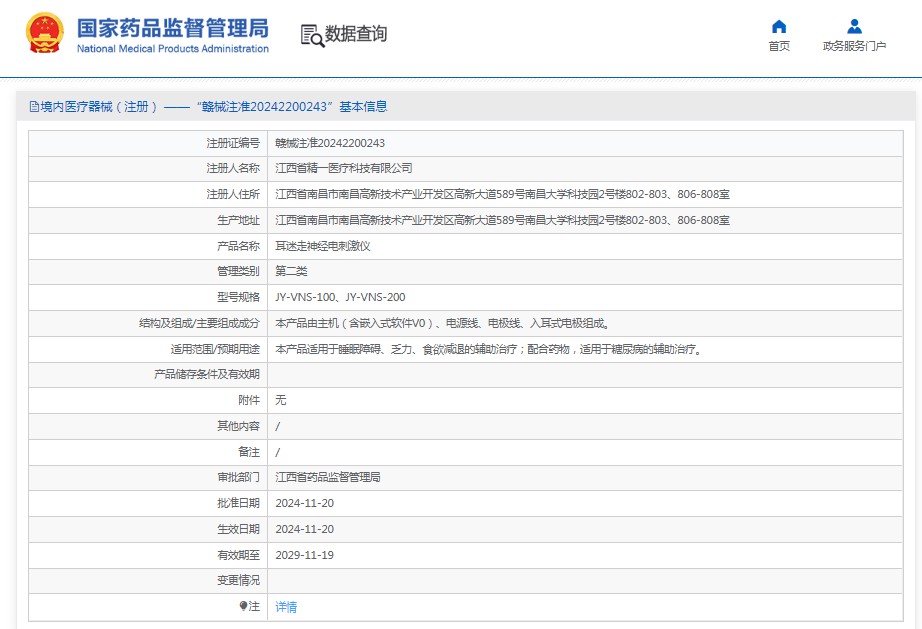Click the 有效期至 date 2029-11-19
Screen dimensions: 922x629
point(304,555)
